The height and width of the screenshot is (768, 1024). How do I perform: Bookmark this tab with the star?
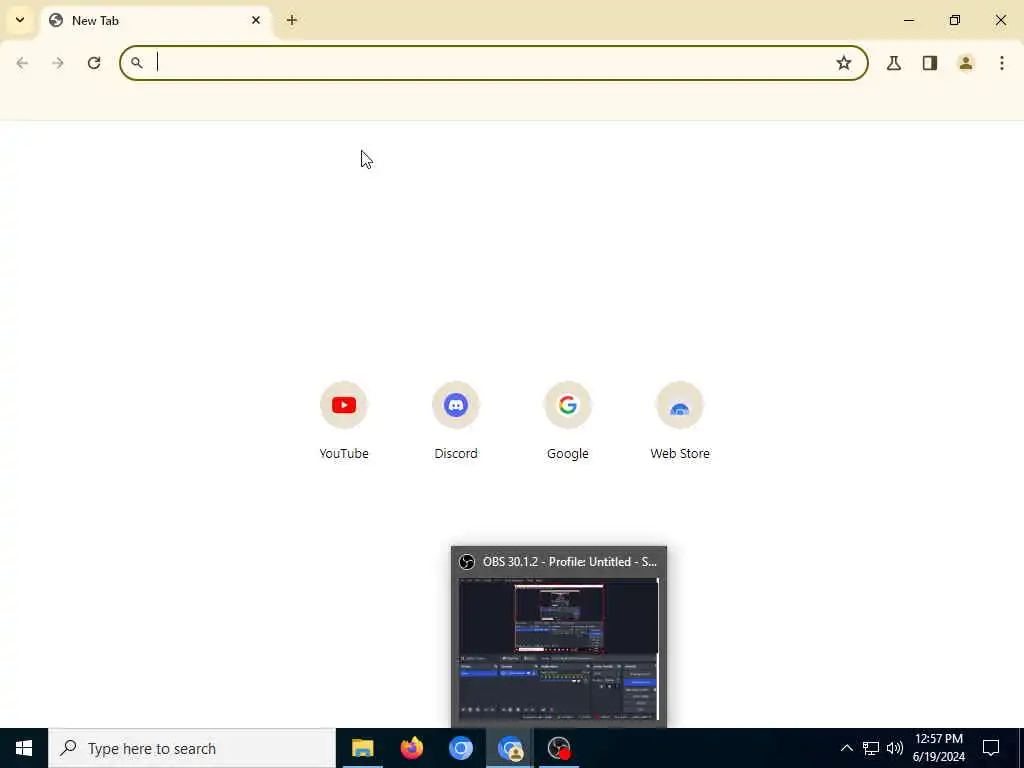point(844,63)
